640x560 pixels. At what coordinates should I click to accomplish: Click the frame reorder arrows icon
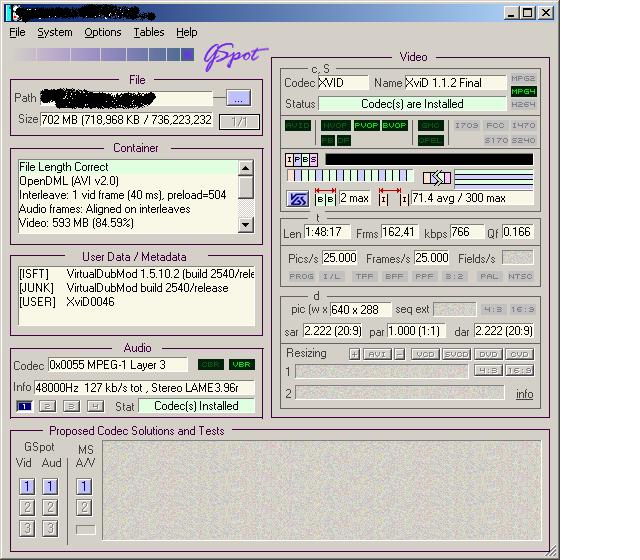[437, 178]
